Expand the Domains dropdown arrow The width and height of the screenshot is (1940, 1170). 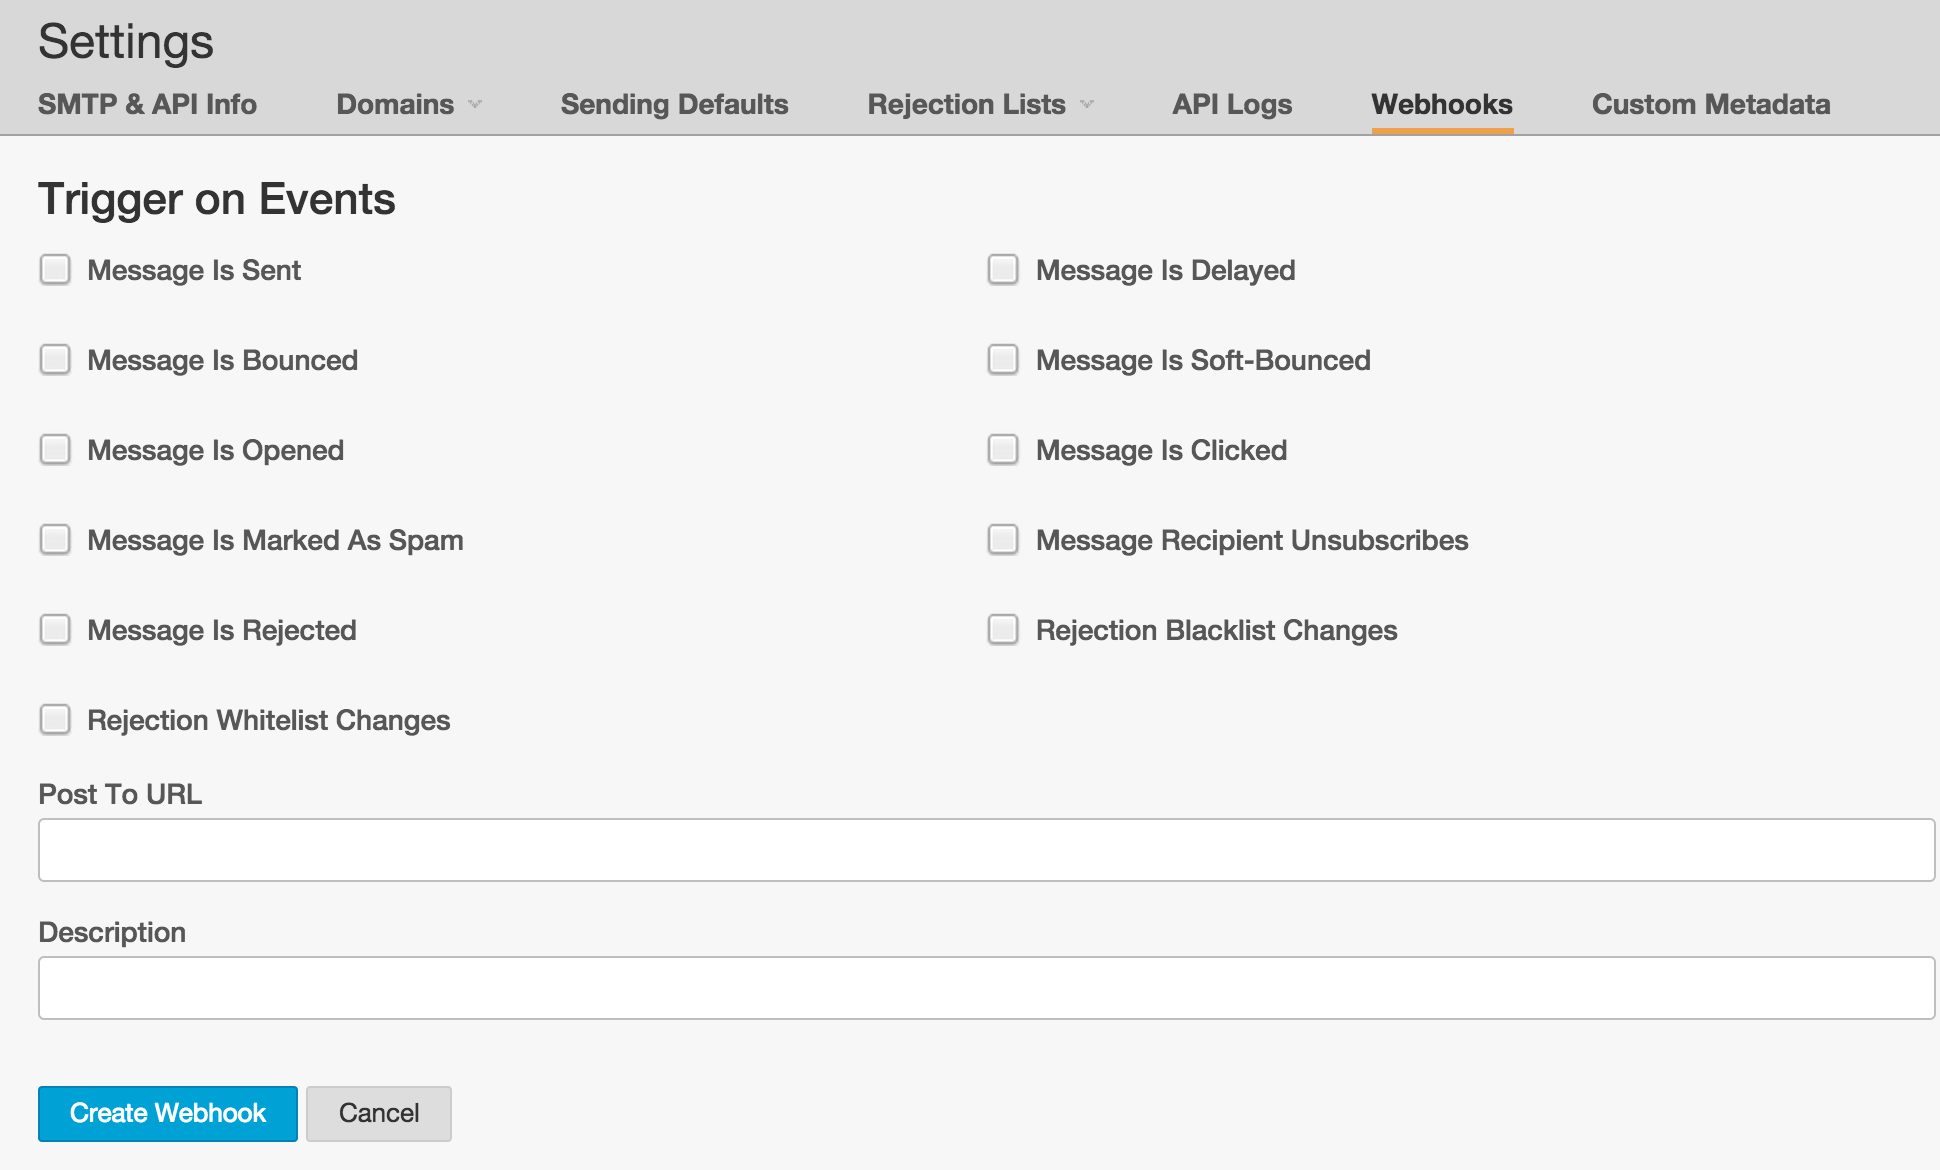coord(475,105)
